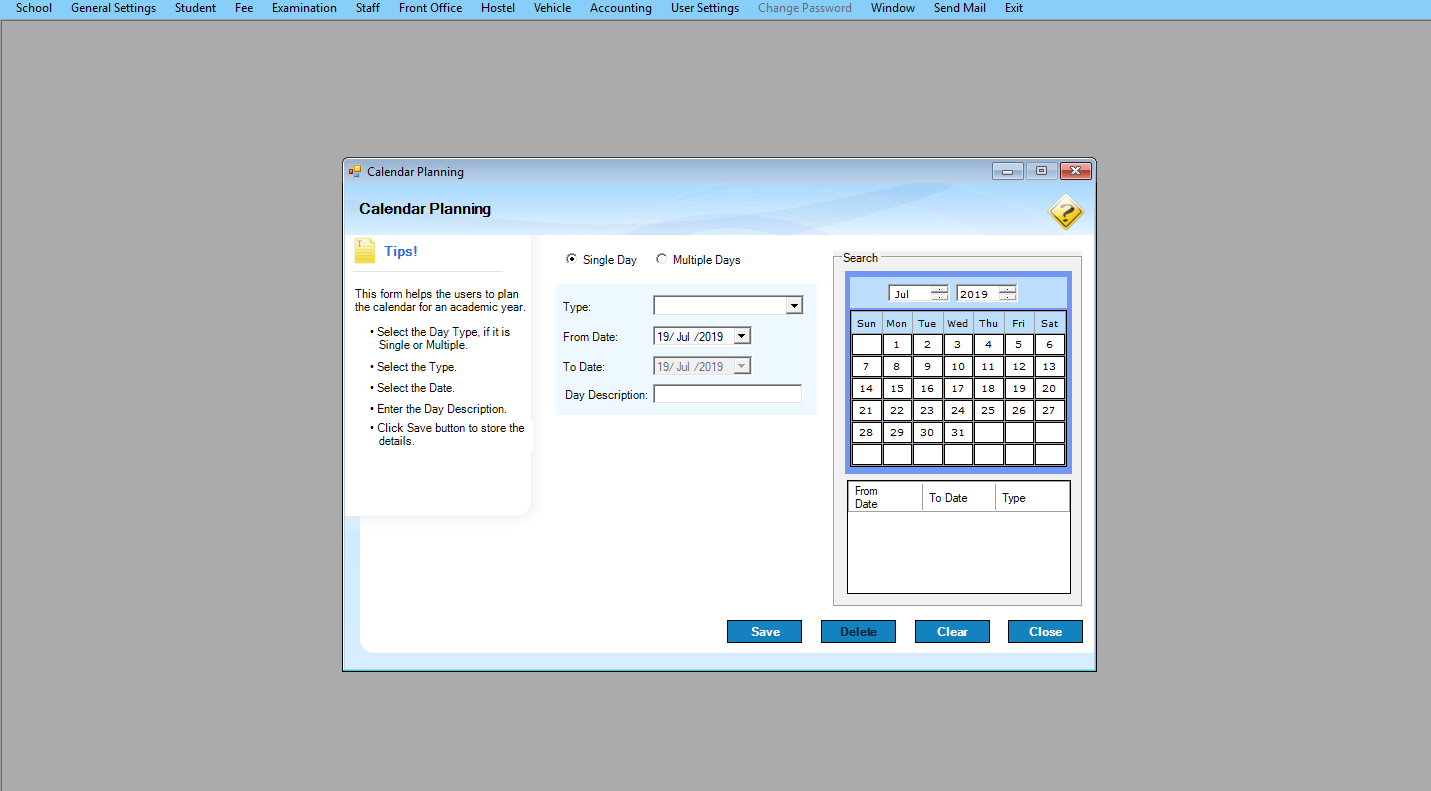Open the Front Office menu
Screen dimensions: 1431x791
pos(430,8)
